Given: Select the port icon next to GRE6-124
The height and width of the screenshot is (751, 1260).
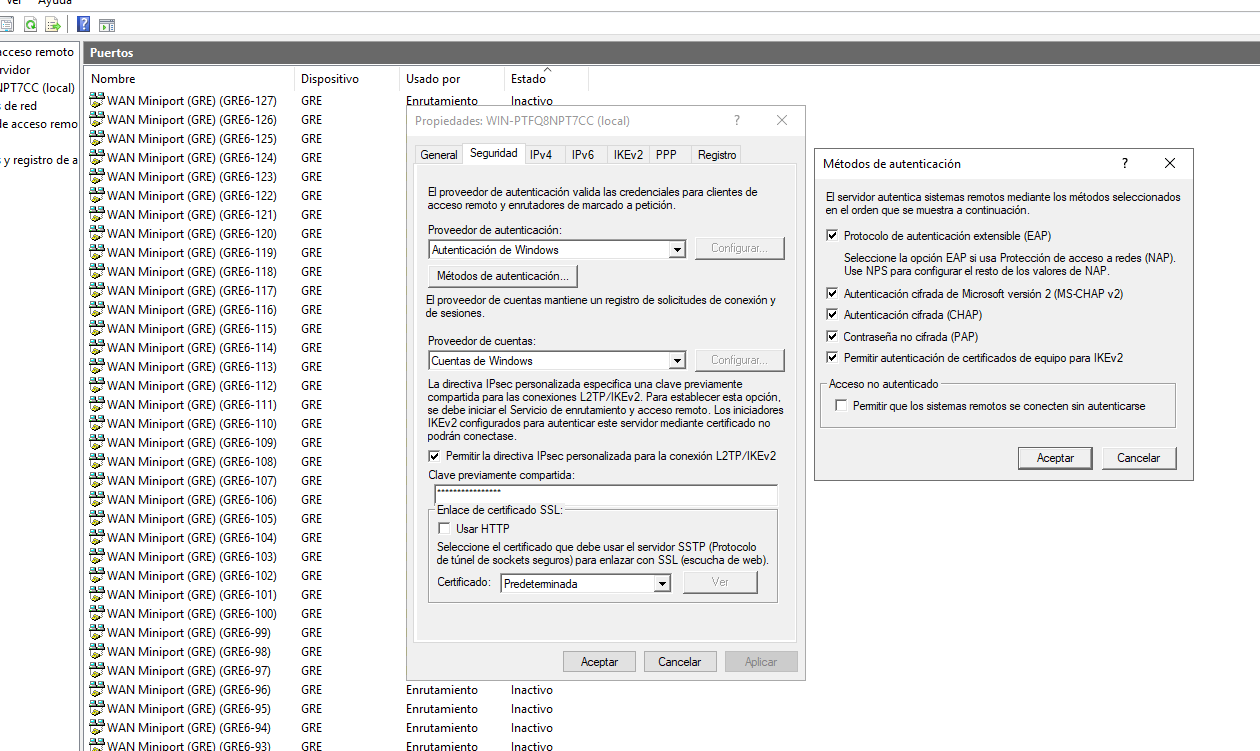Looking at the screenshot, I should click(x=97, y=158).
